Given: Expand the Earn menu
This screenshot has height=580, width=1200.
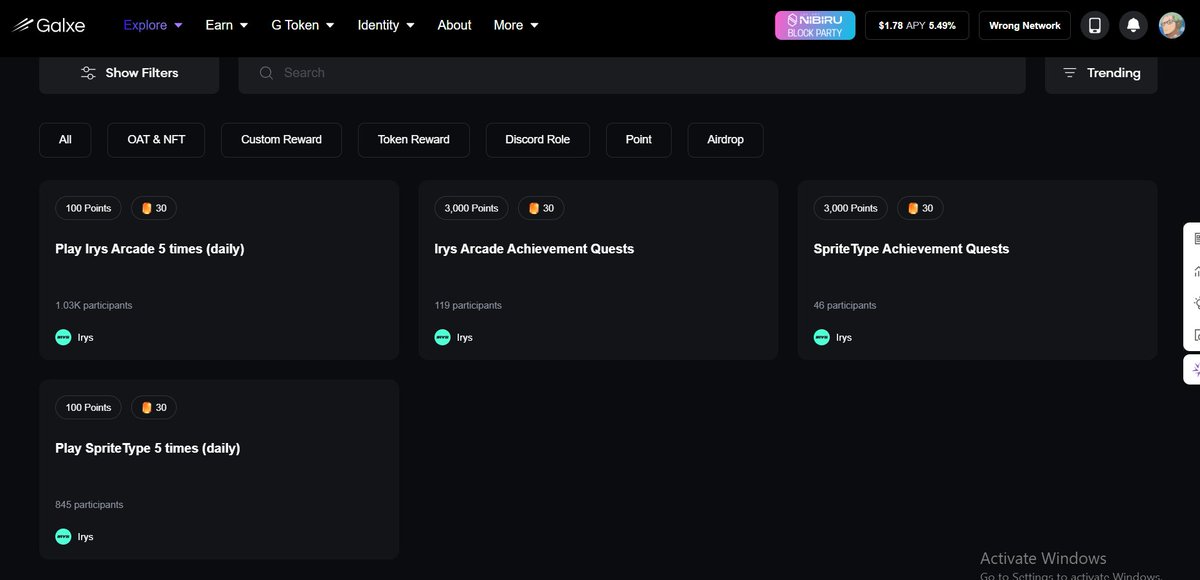Looking at the screenshot, I should tap(227, 25).
